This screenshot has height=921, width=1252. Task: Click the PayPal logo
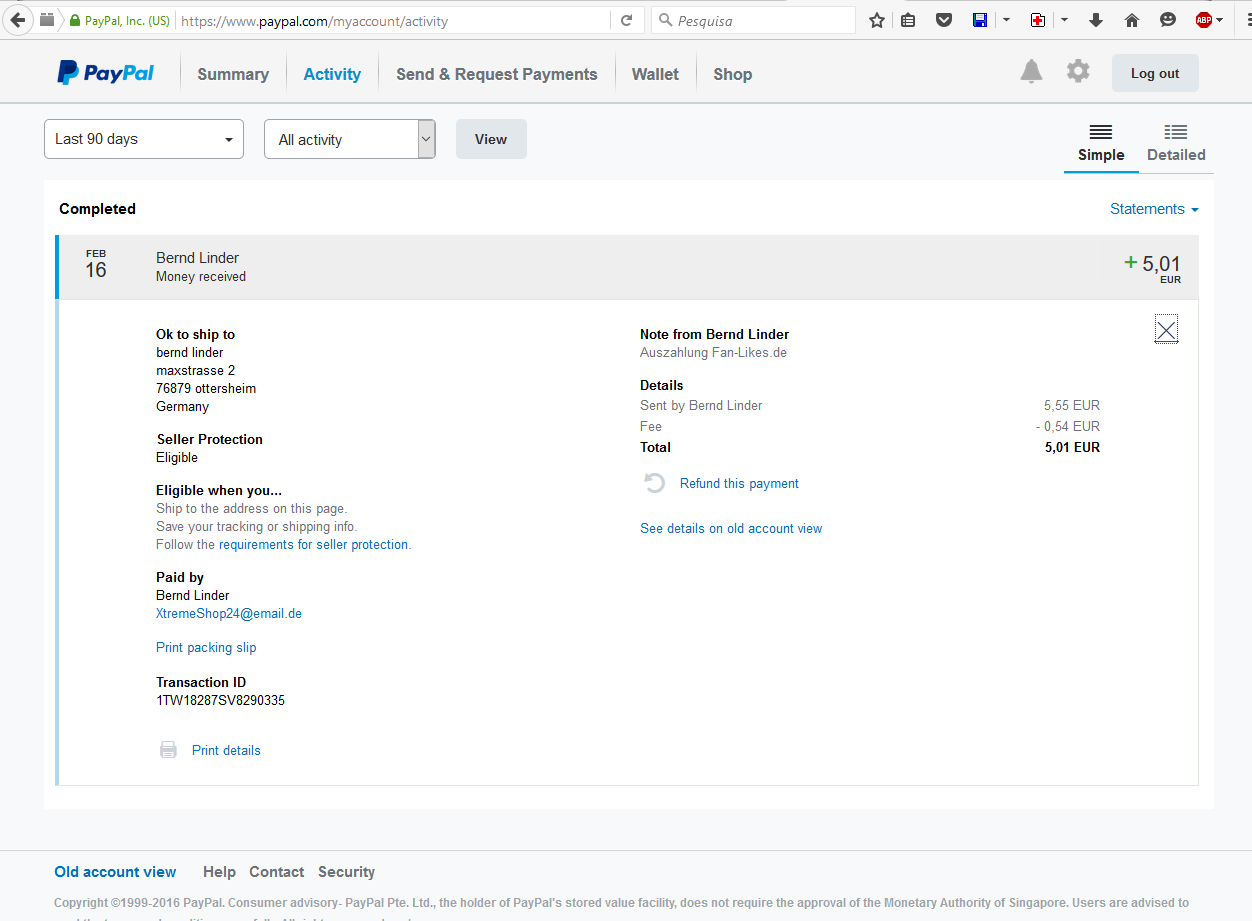point(106,73)
